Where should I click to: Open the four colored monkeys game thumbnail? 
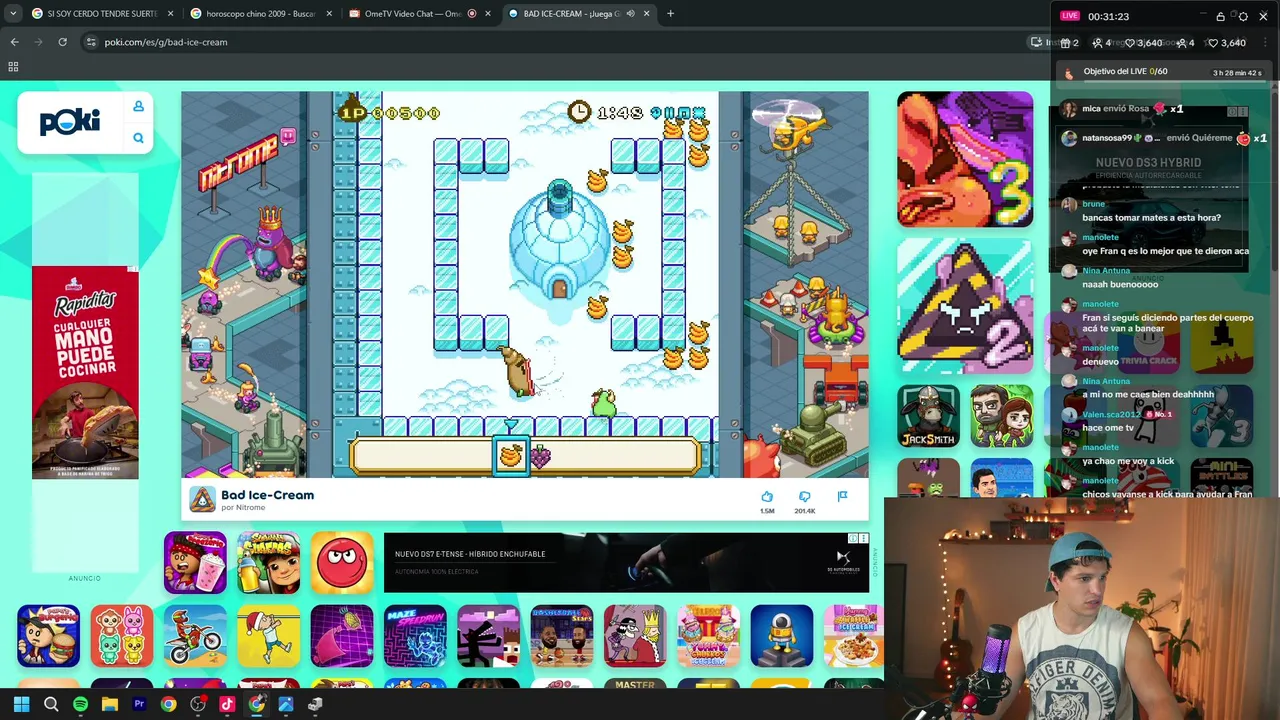click(x=122, y=636)
